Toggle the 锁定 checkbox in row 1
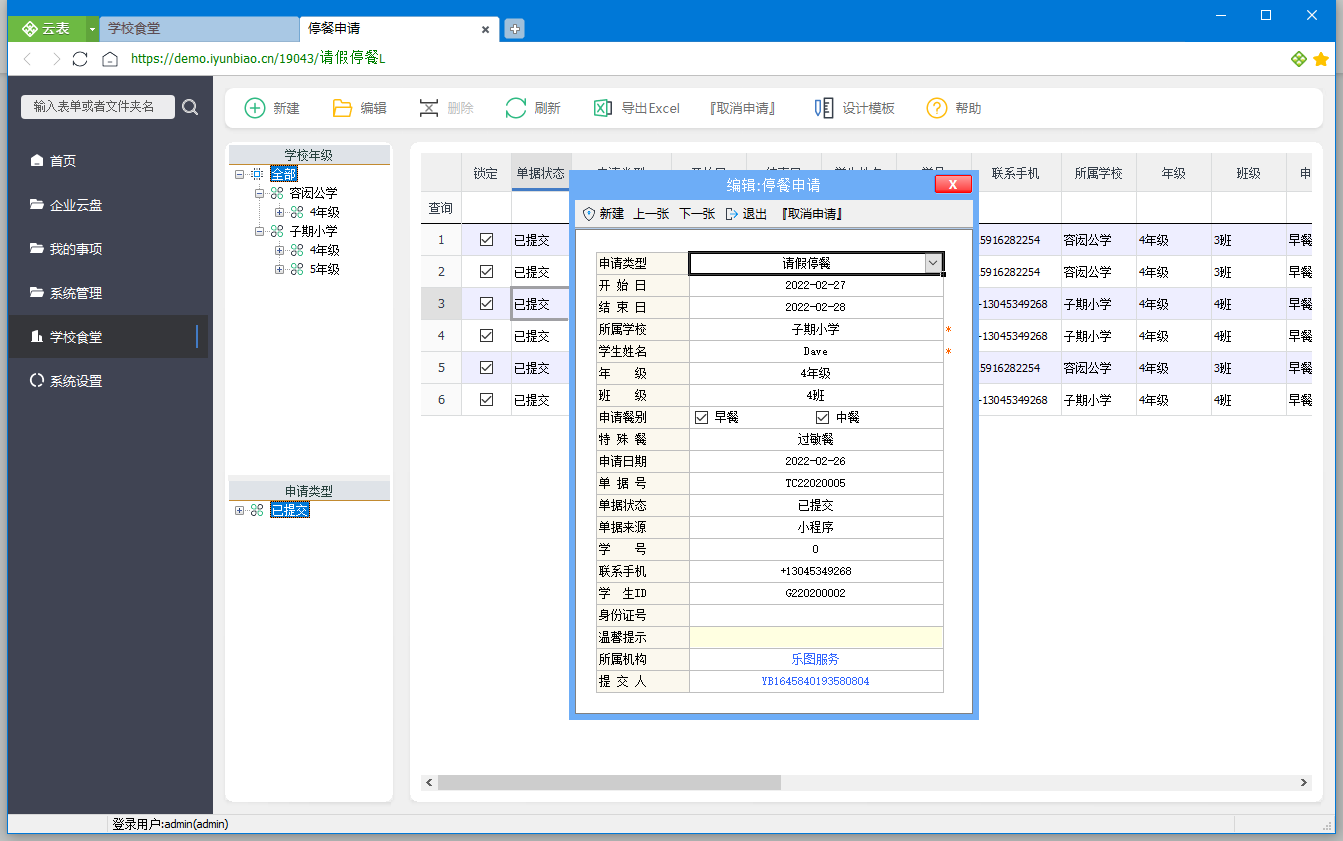Image resolution: width=1343 pixels, height=841 pixels. click(x=486, y=240)
